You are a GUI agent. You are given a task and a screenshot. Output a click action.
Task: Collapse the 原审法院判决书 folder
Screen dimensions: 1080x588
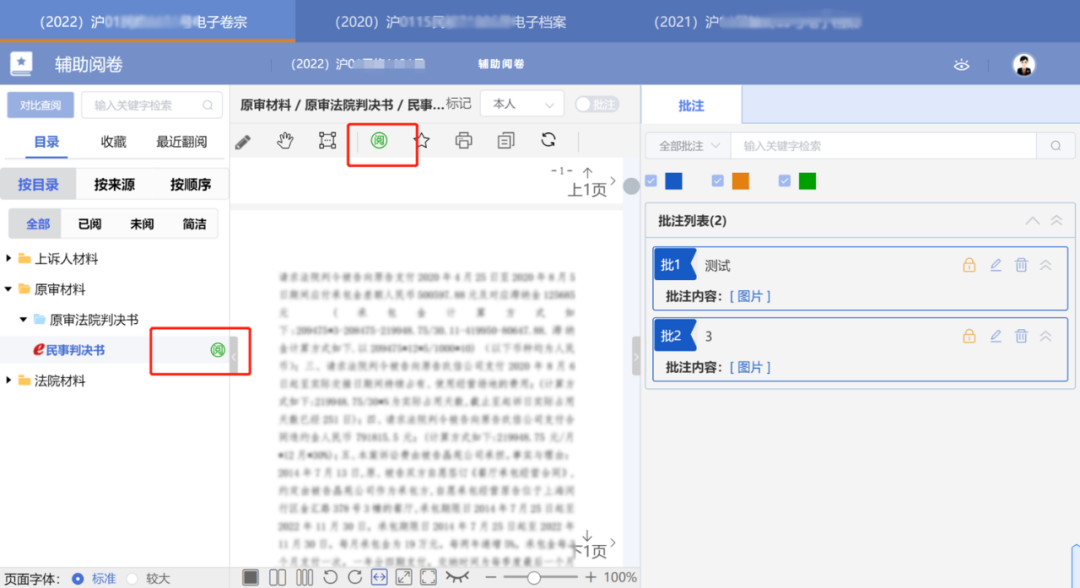[24, 319]
